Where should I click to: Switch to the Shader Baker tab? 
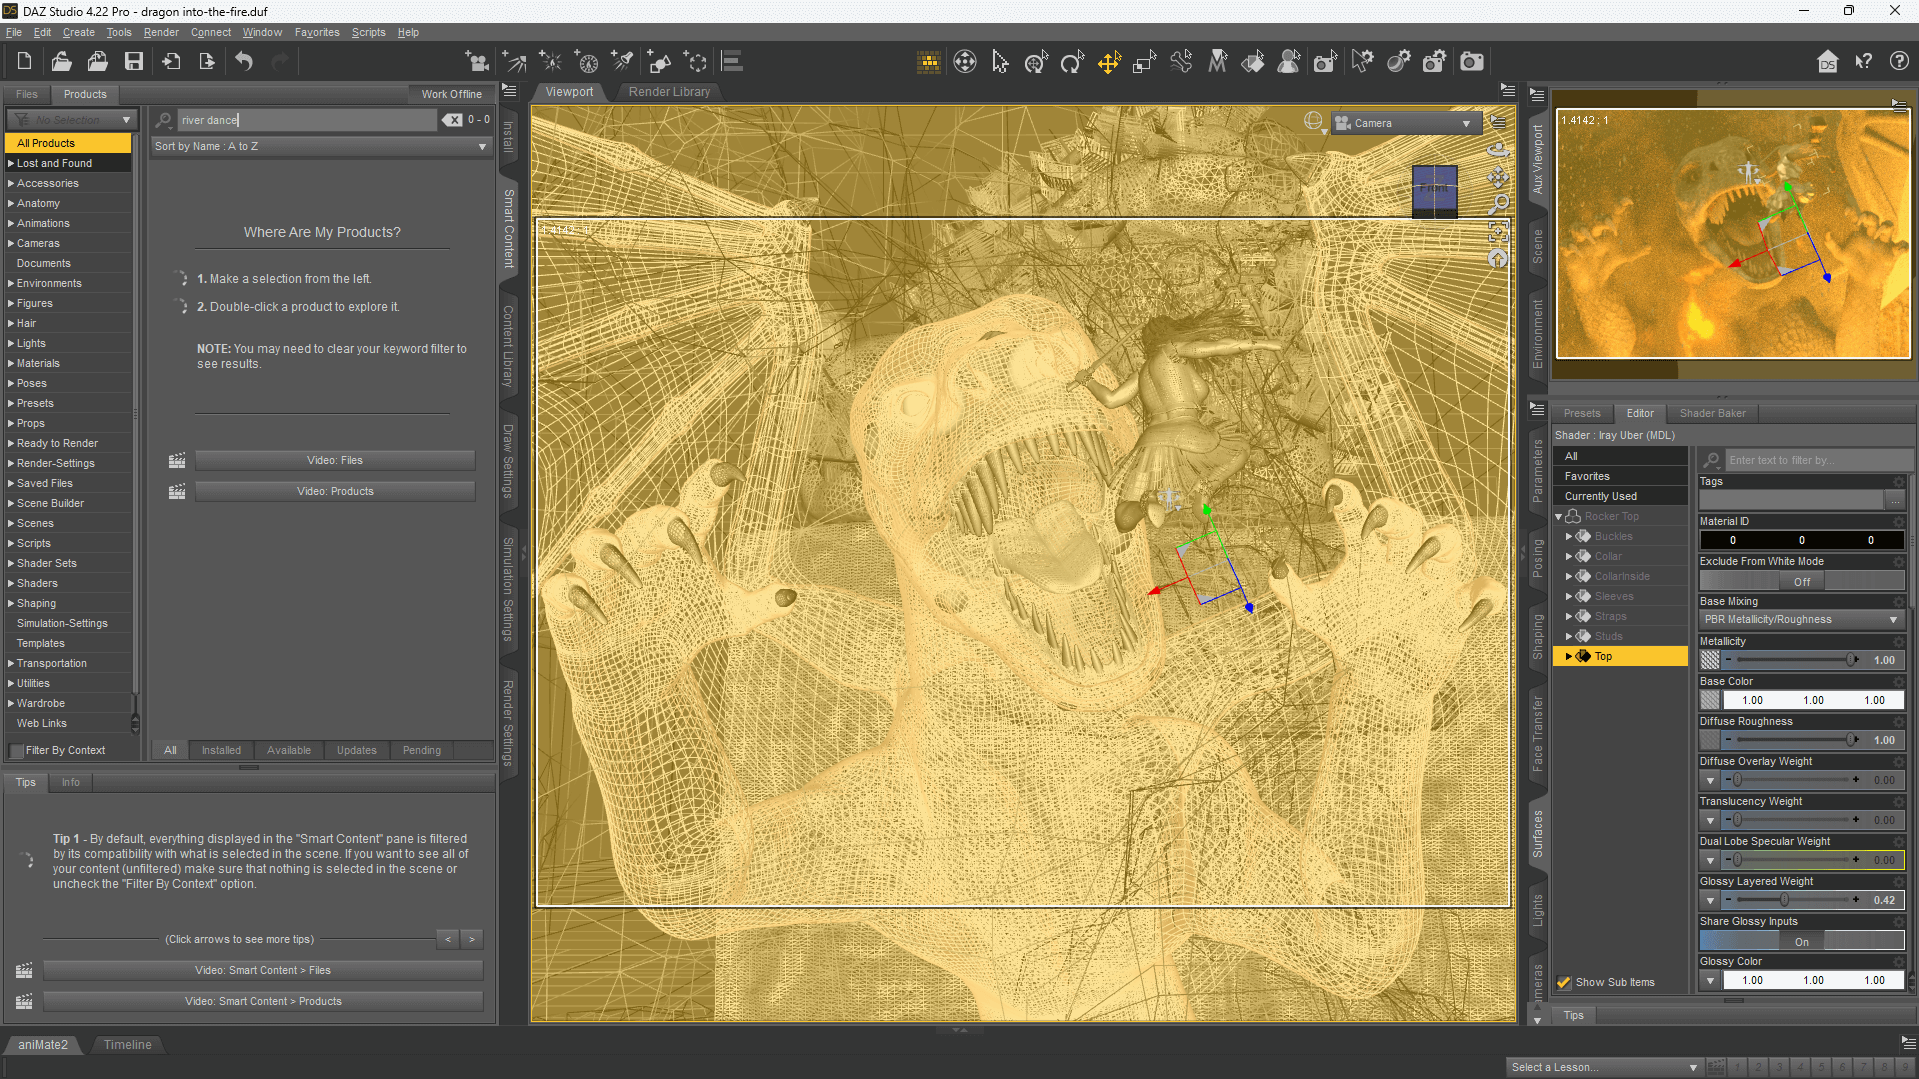pyautogui.click(x=1712, y=413)
